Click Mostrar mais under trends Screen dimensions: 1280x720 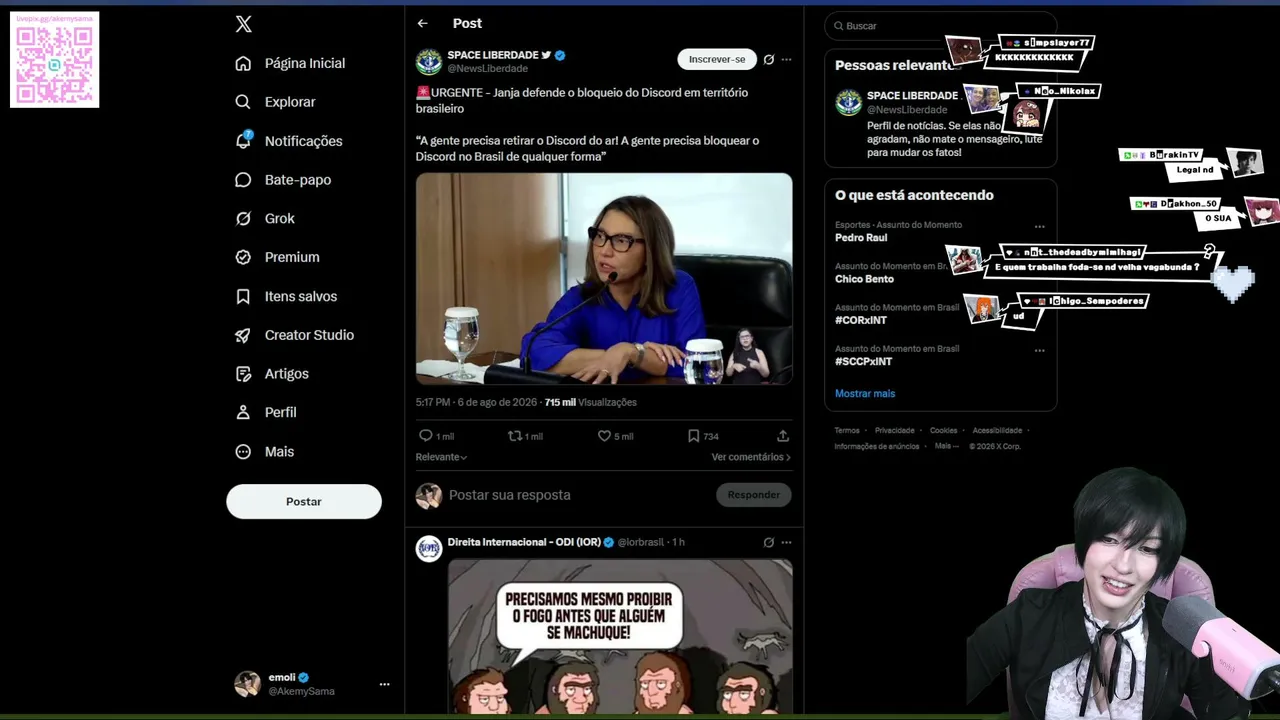click(865, 394)
